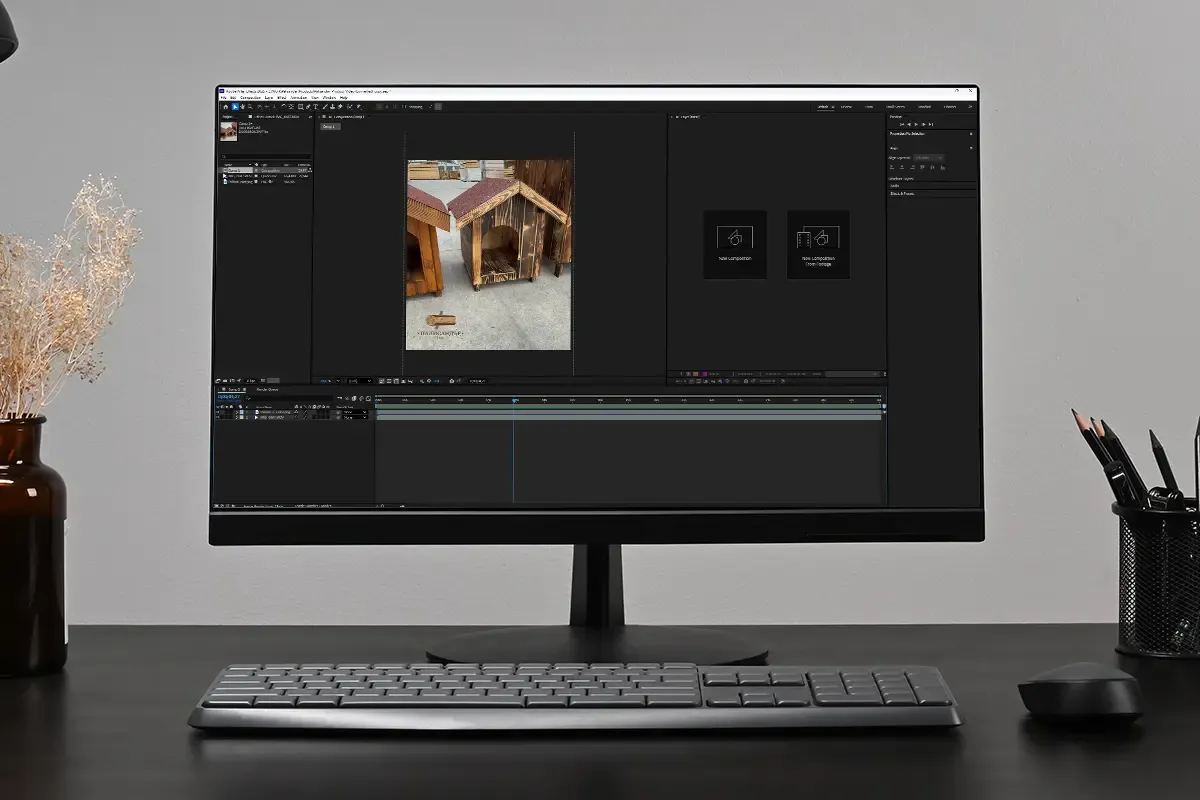Switch to the Standard workspace
Screen dimensions: 1200x800
click(924, 106)
